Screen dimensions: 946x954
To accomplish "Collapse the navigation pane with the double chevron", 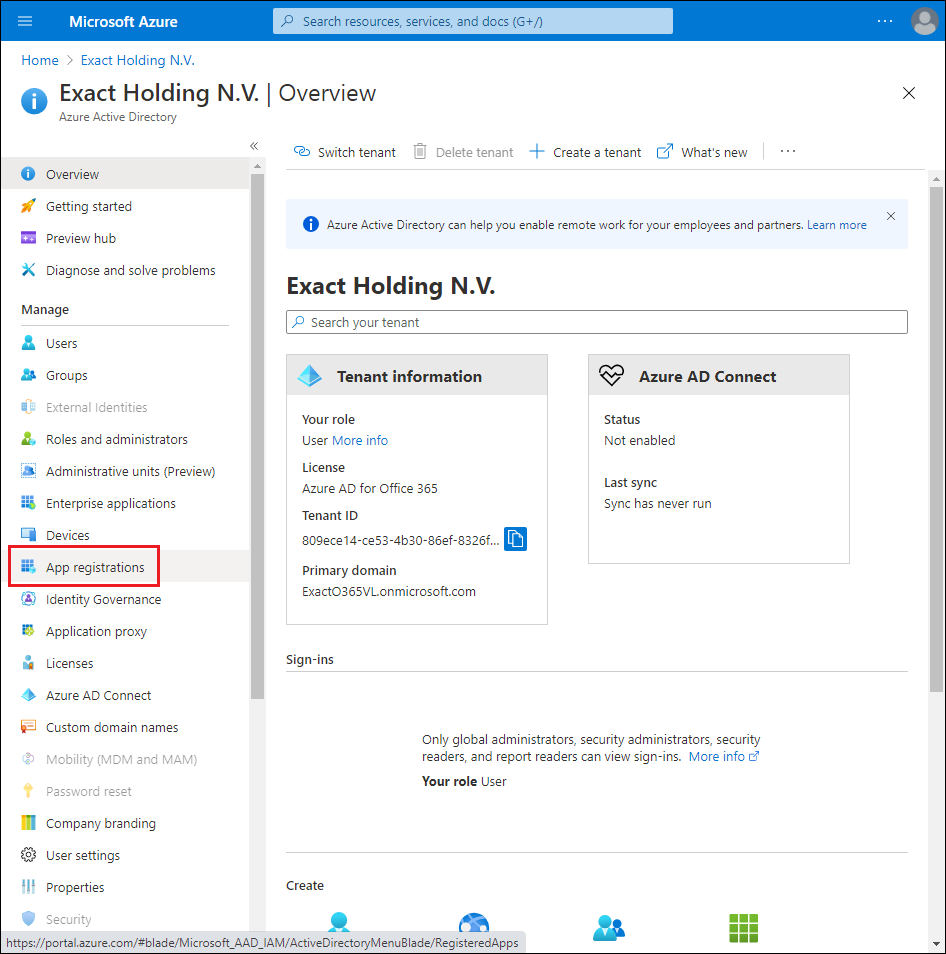I will click(x=254, y=145).
